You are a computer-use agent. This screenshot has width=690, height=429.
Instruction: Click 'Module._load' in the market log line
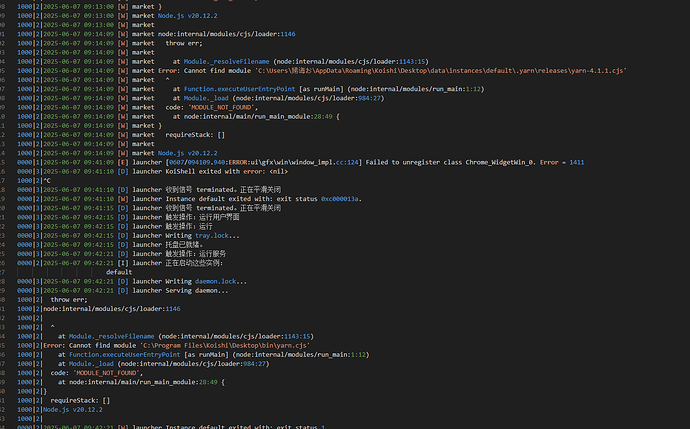tap(206, 98)
